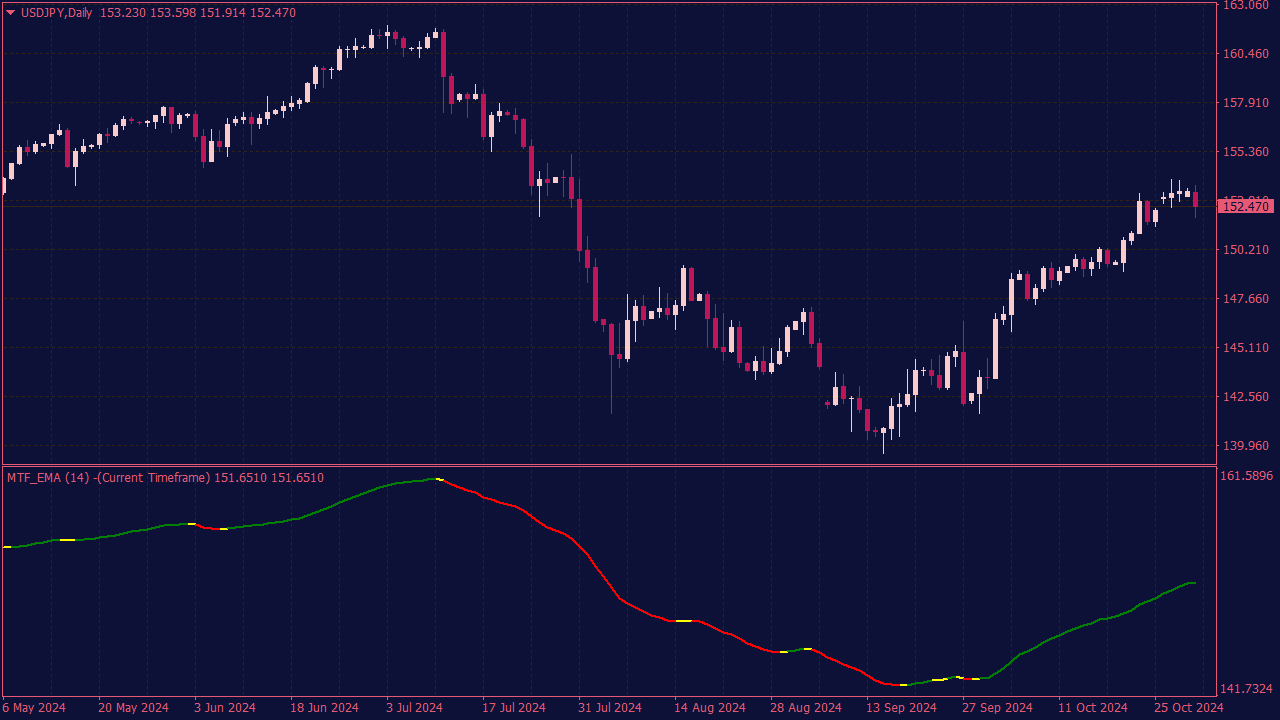Click the 31 Jul 2024 date label
Image resolution: width=1280 pixels, height=720 pixels.
click(x=610, y=708)
